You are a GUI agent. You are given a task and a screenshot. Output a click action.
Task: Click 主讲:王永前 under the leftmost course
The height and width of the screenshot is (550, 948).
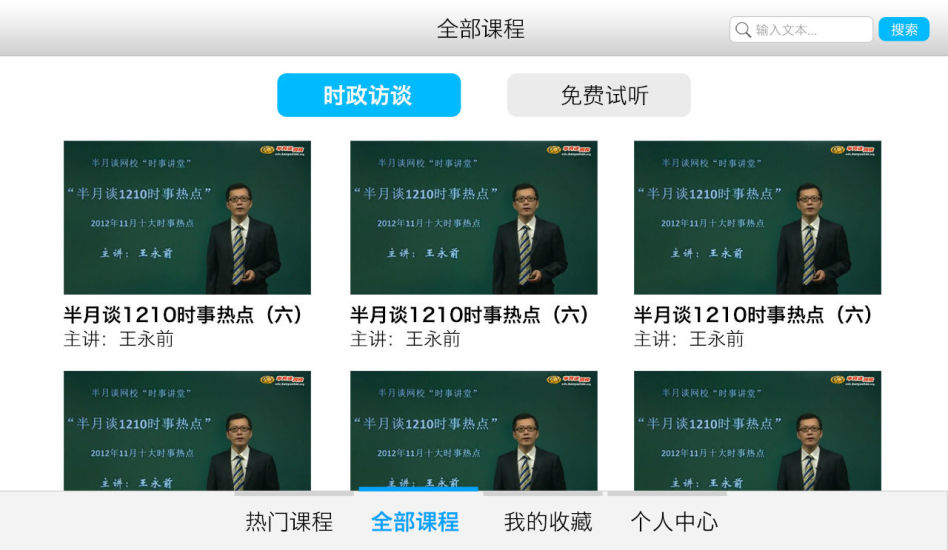coord(119,339)
